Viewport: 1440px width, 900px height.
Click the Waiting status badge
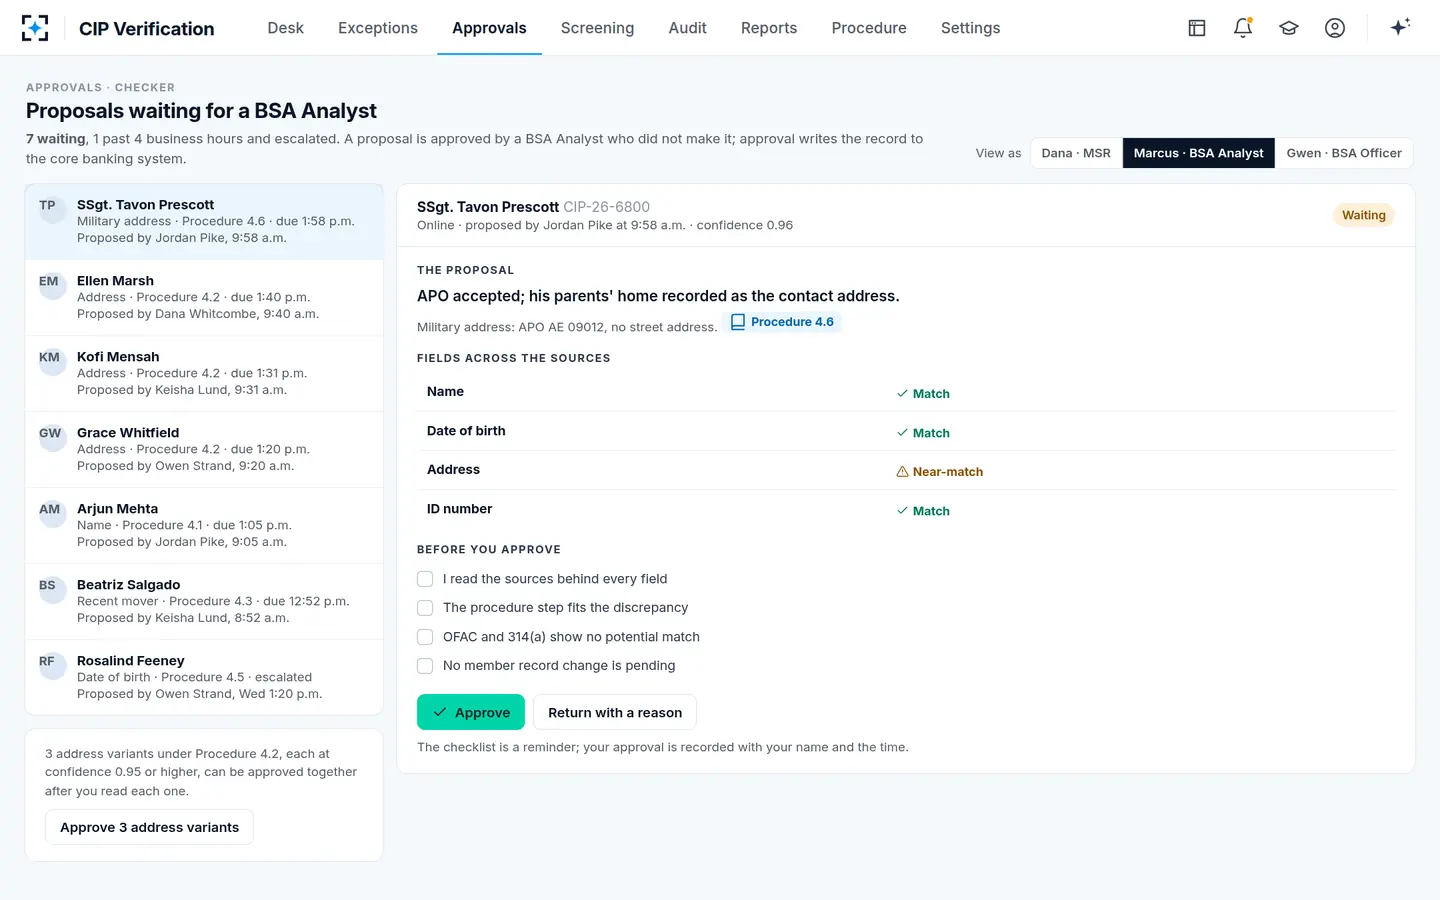point(1364,215)
